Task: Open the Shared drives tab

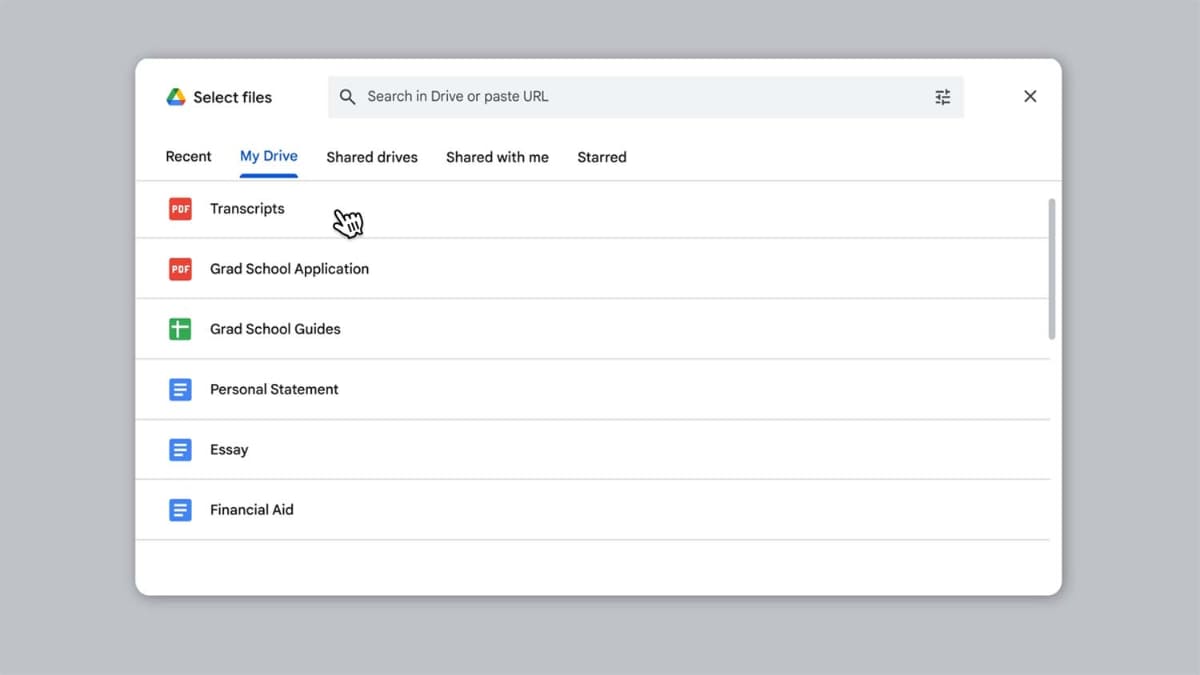Action: (x=372, y=157)
